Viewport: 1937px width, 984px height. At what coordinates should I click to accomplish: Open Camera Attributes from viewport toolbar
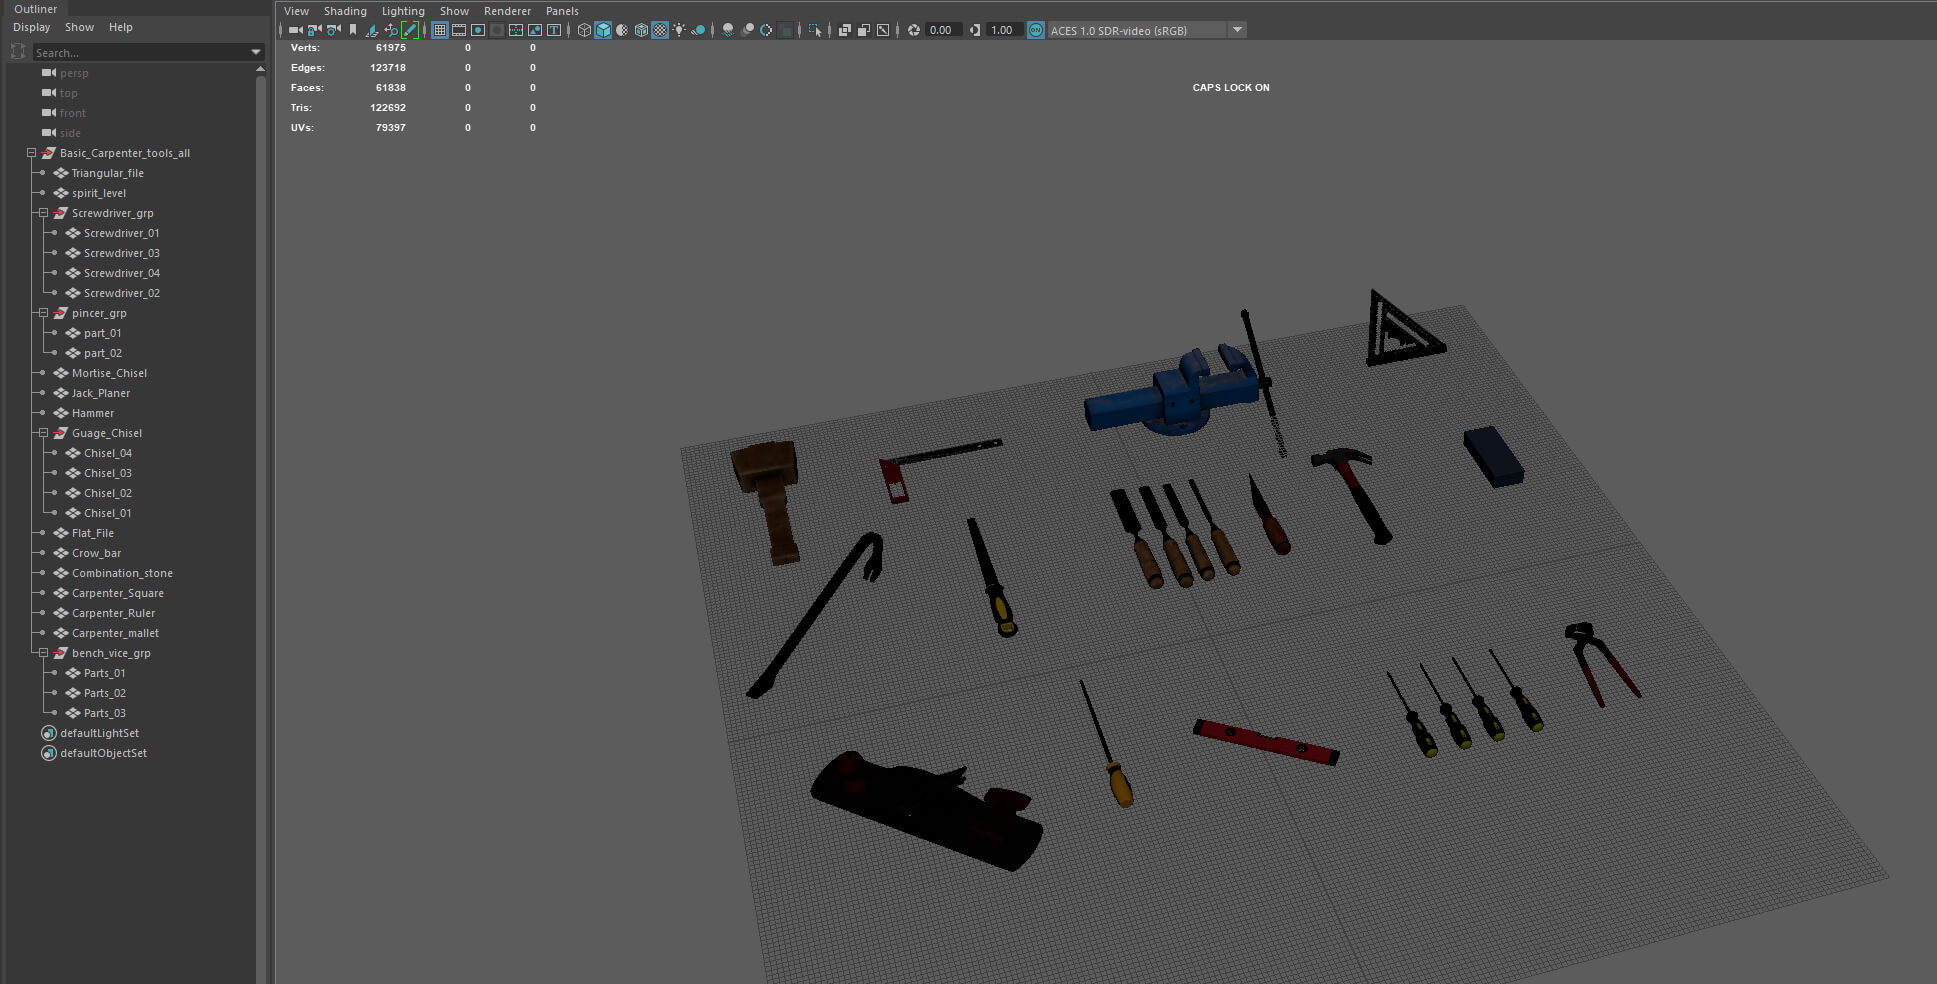pos(334,30)
